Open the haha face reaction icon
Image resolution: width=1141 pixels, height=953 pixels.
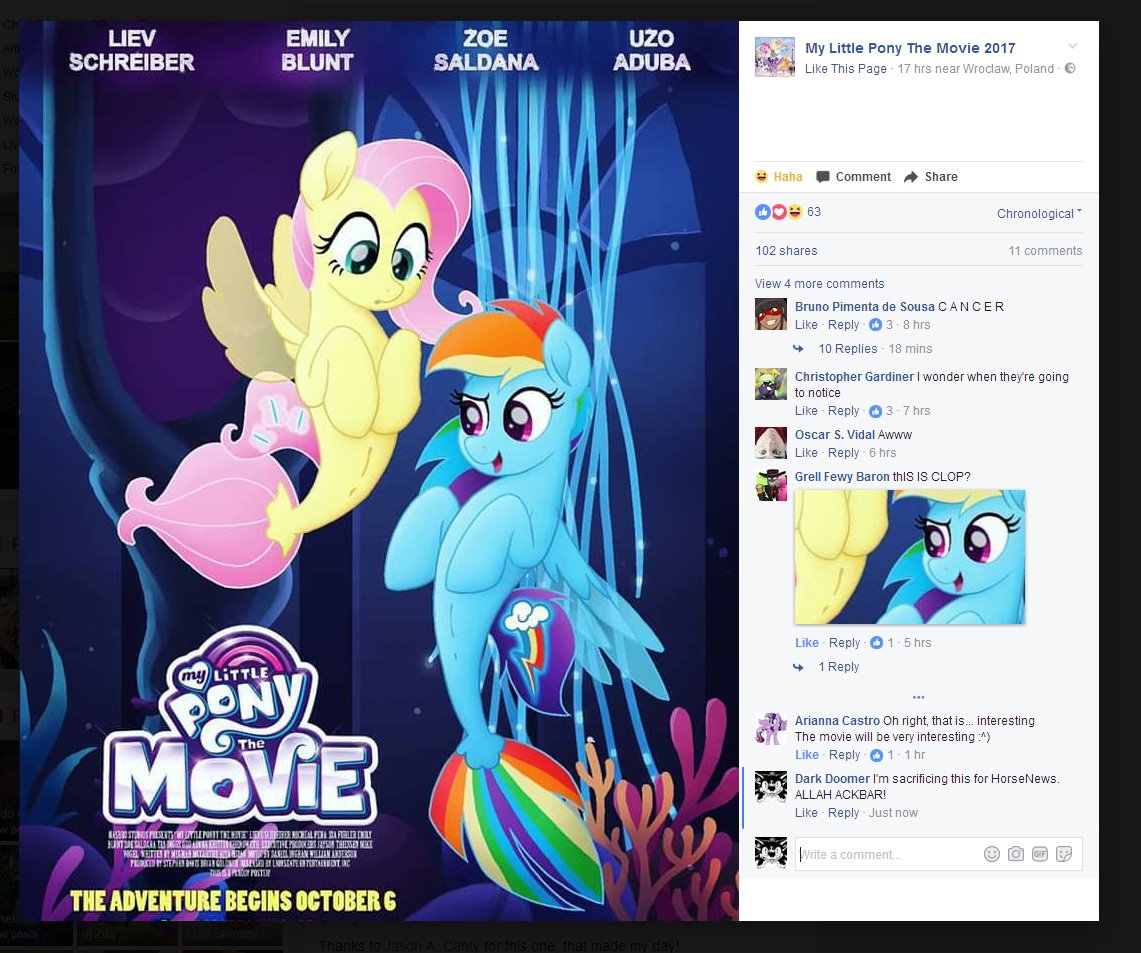tap(795, 212)
